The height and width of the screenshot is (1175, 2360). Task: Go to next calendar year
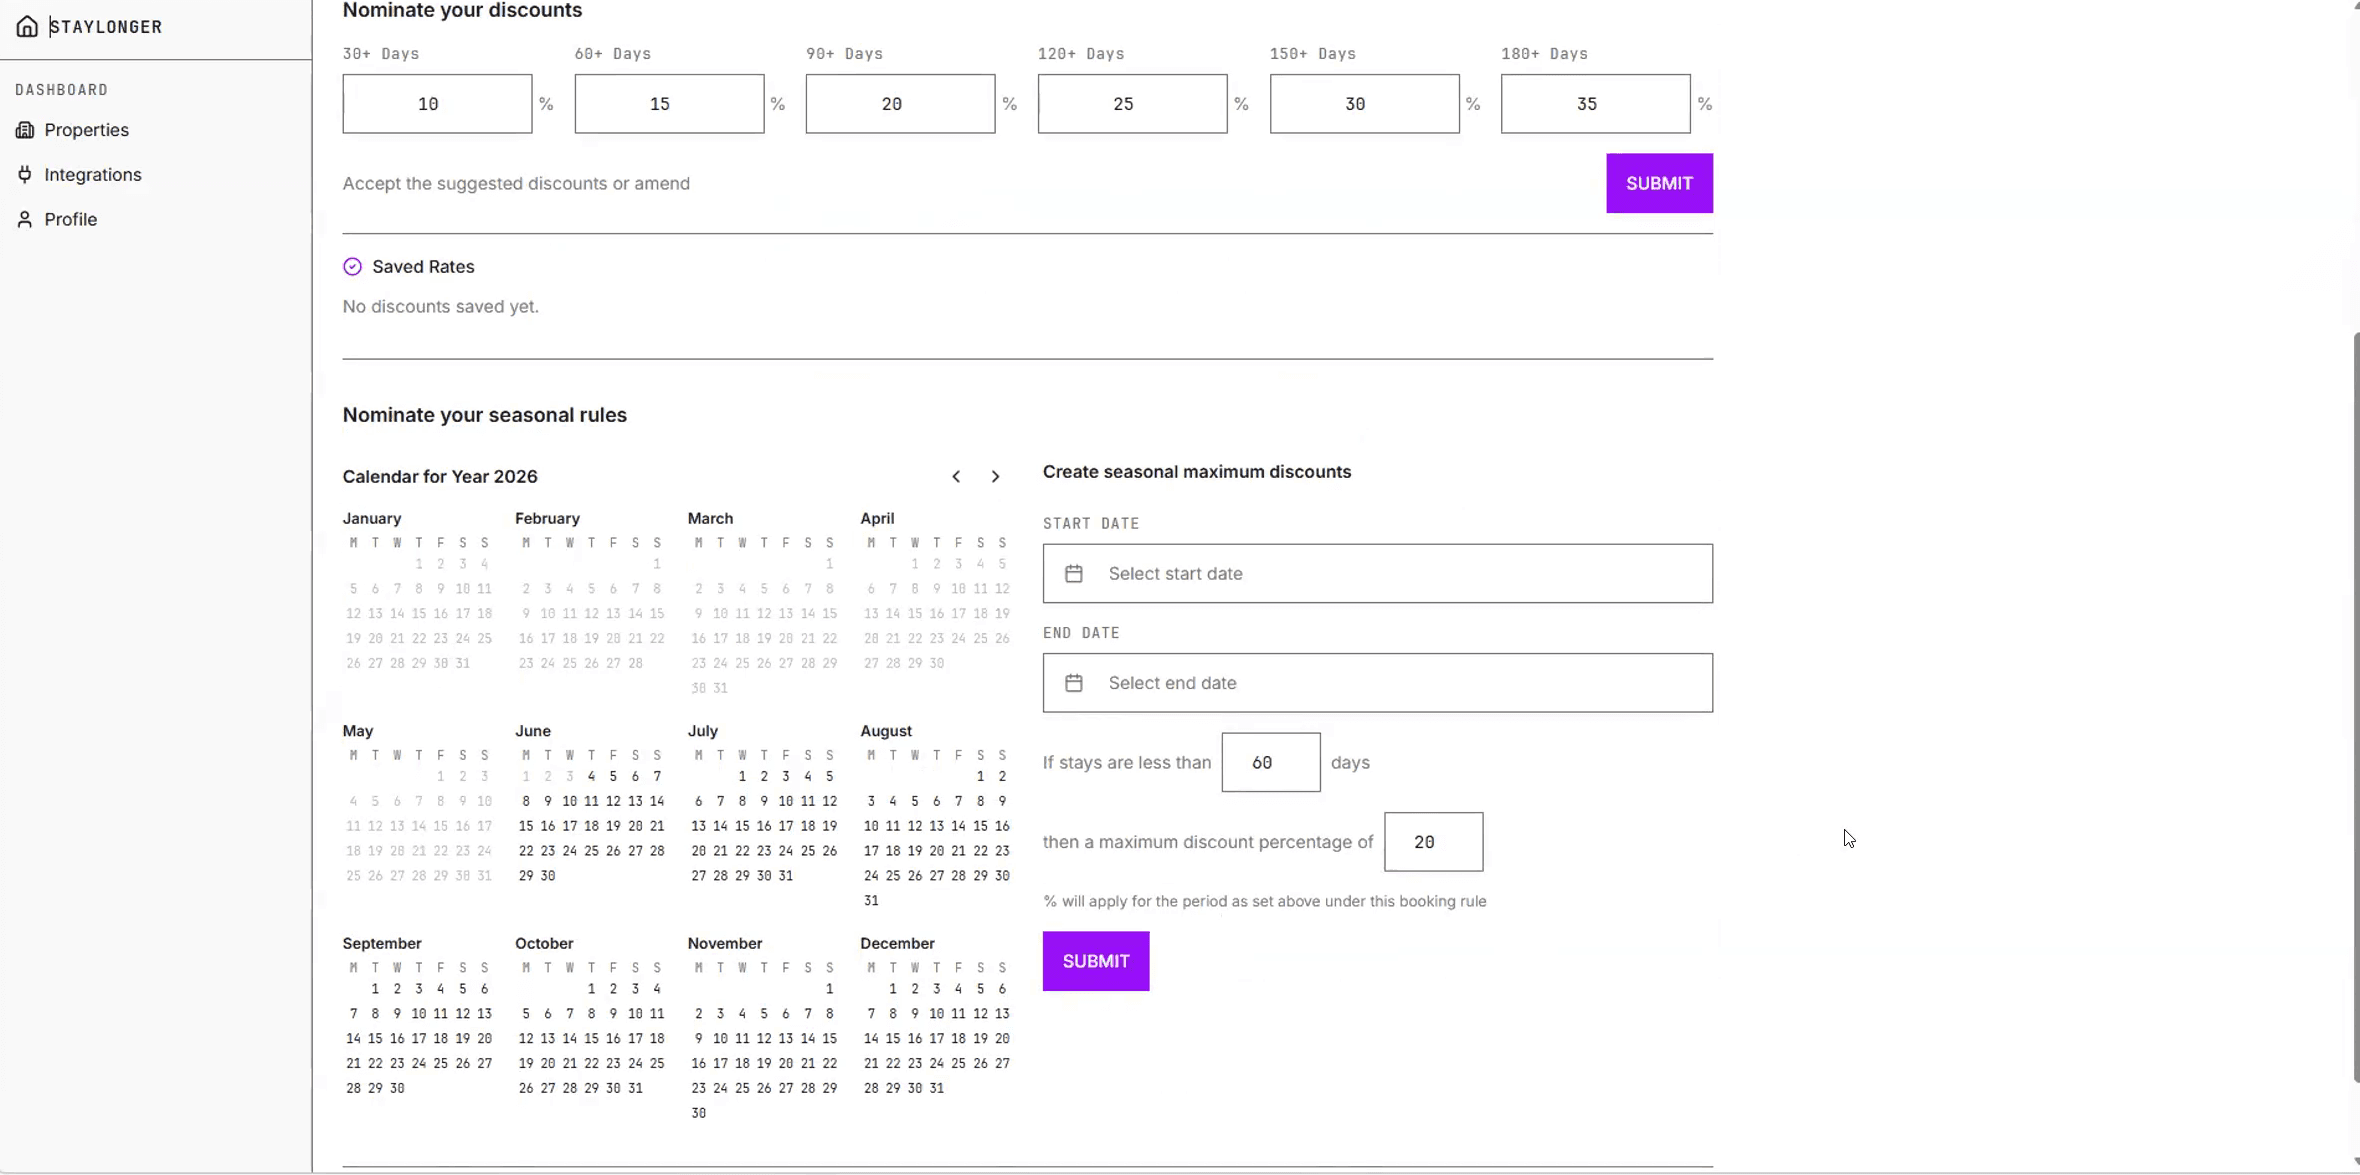pos(995,477)
